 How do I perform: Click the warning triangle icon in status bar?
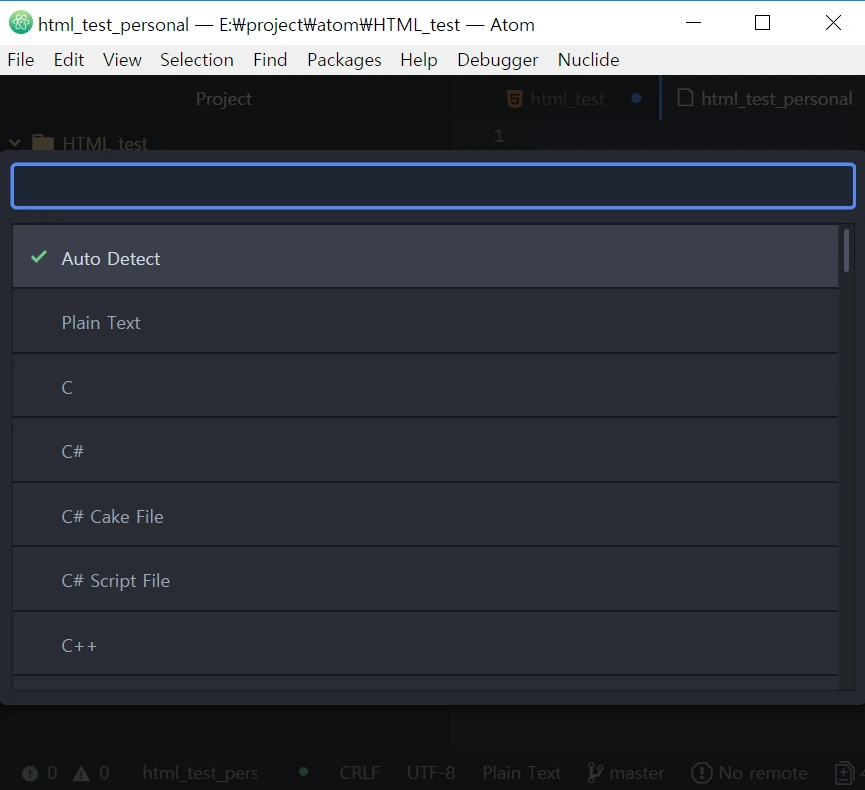click(81, 773)
